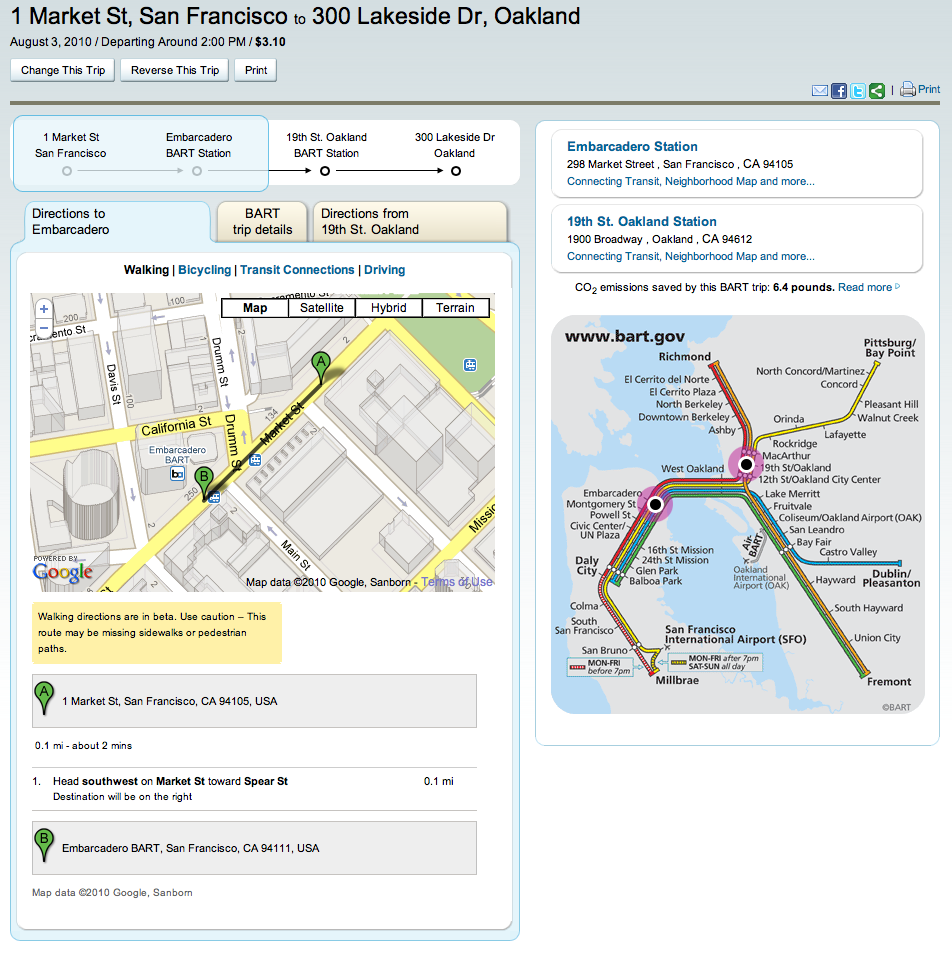This screenshot has height=953, width=952.
Task: Click the Print text link at top right
Action: pyautogui.click(x=929, y=89)
